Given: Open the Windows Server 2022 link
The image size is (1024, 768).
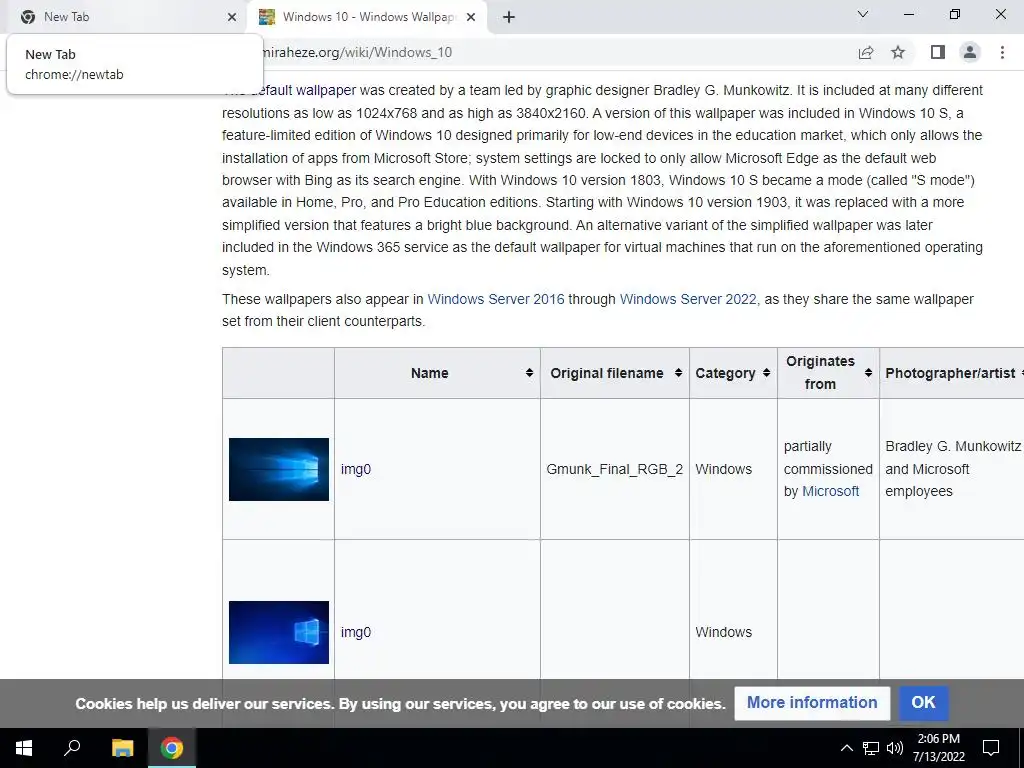Looking at the screenshot, I should coord(688,299).
